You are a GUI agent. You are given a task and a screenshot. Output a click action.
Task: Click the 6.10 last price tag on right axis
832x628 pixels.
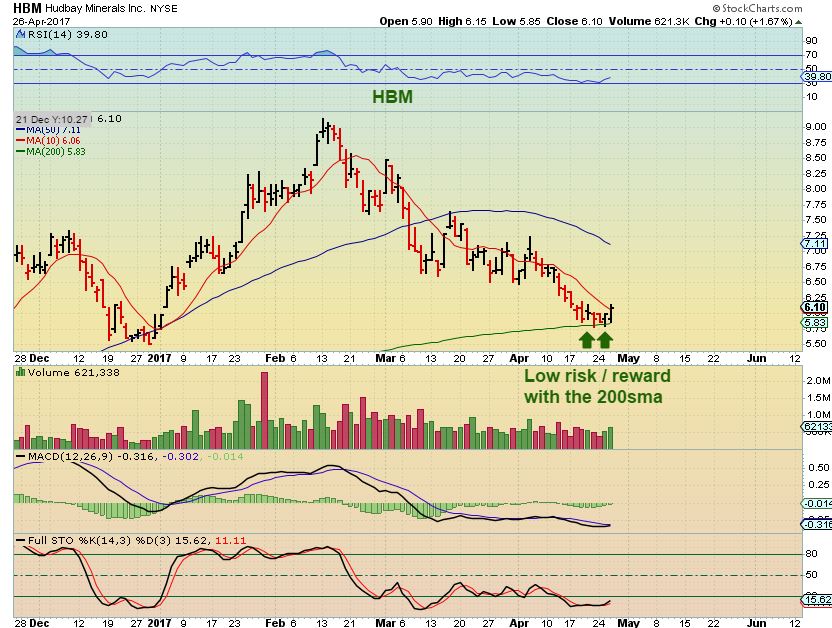click(x=815, y=307)
